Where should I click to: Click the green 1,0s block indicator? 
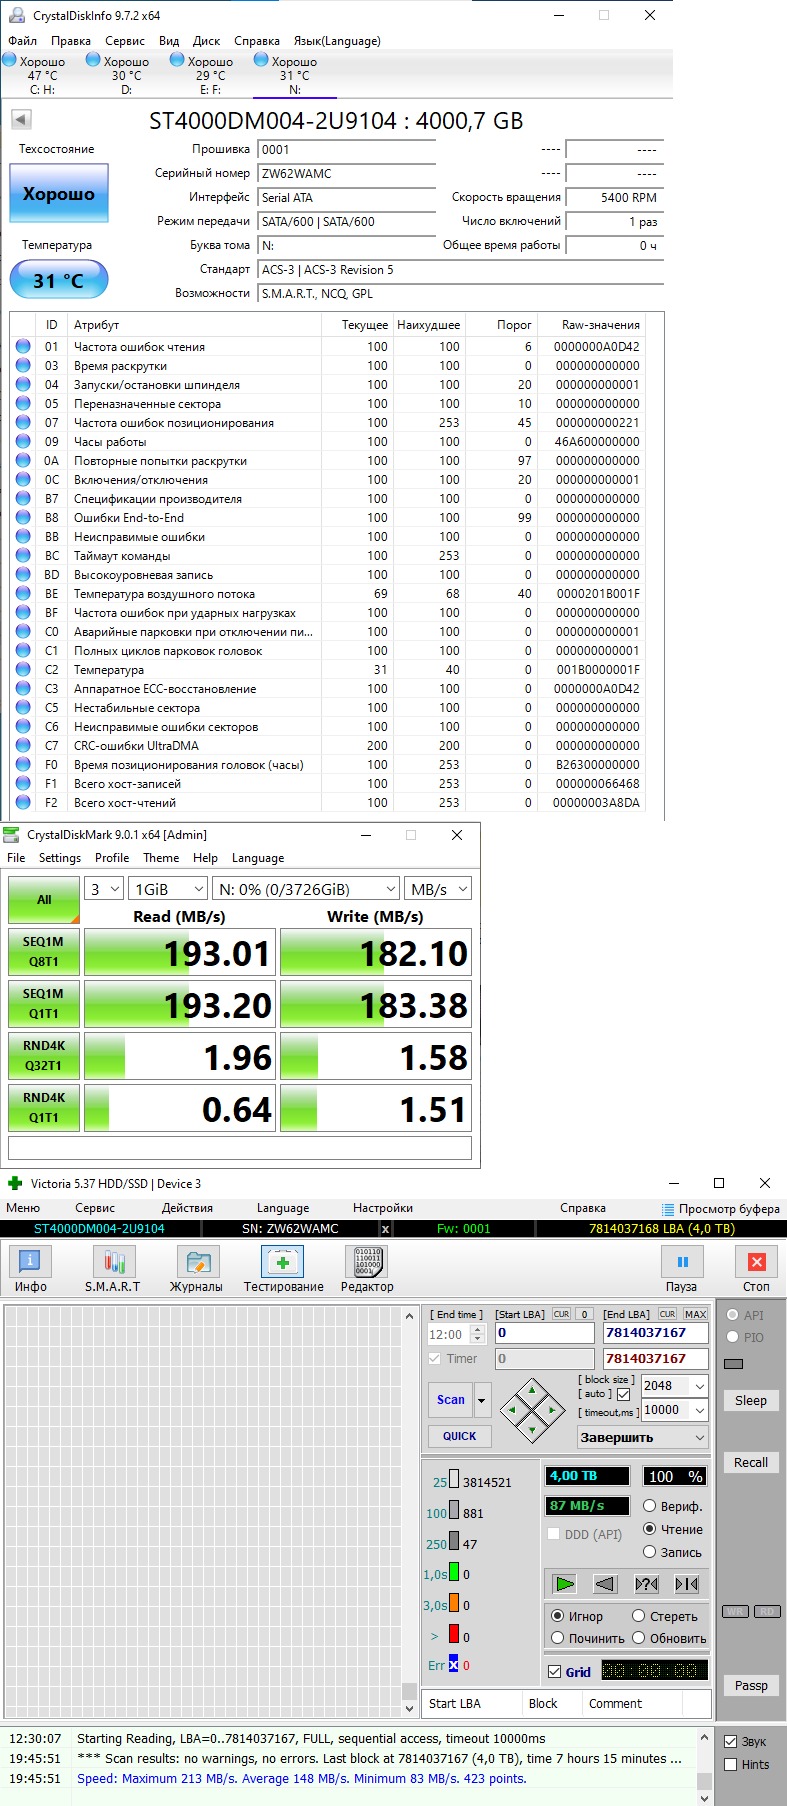click(x=454, y=1573)
